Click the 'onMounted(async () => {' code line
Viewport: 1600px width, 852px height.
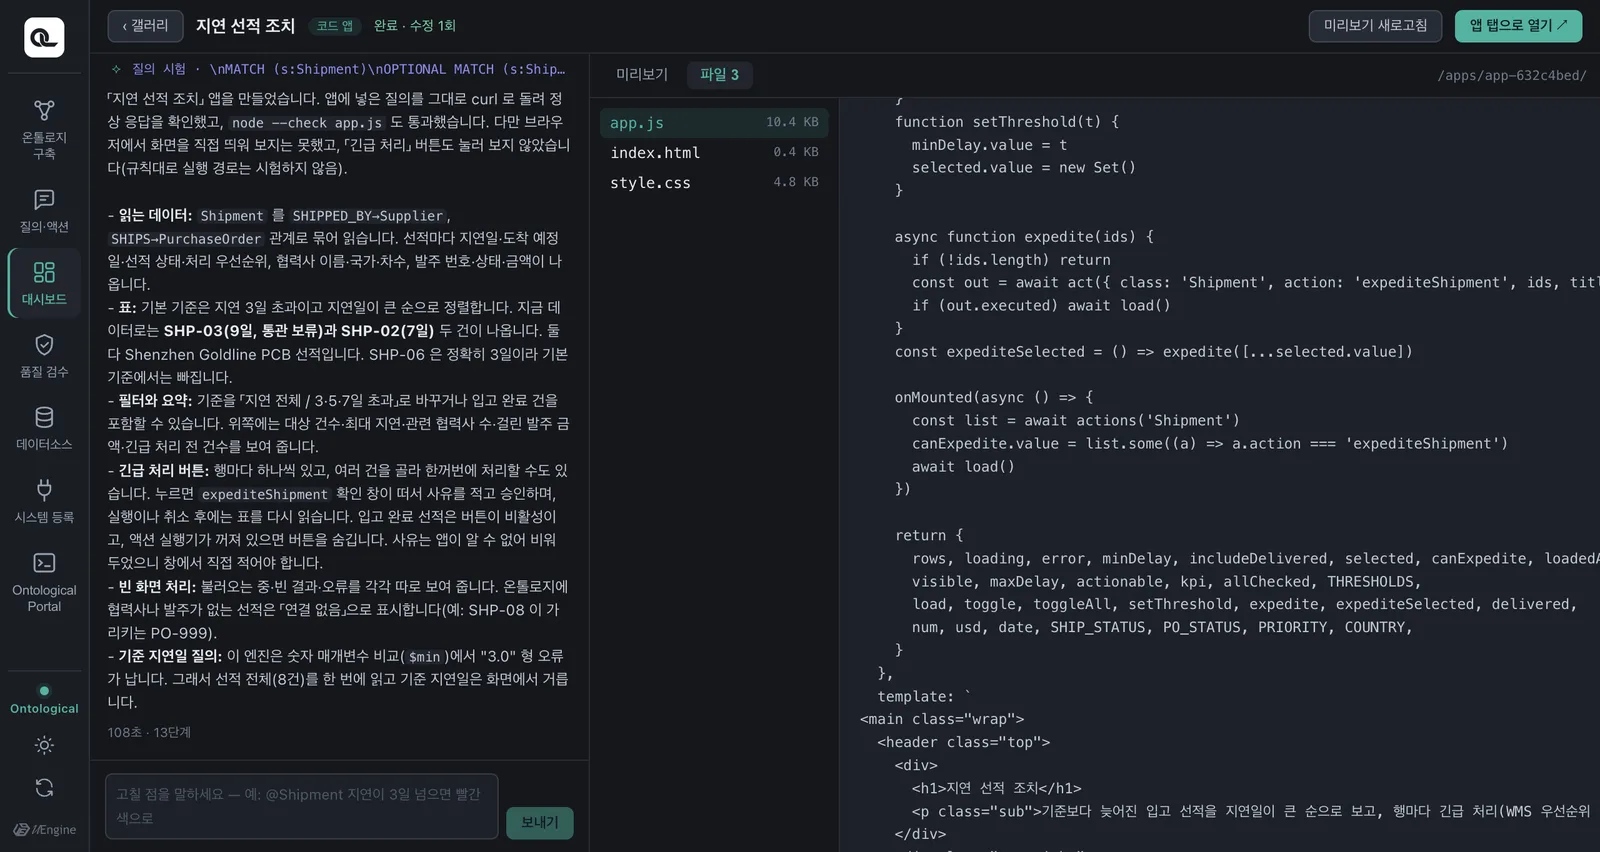coord(994,397)
